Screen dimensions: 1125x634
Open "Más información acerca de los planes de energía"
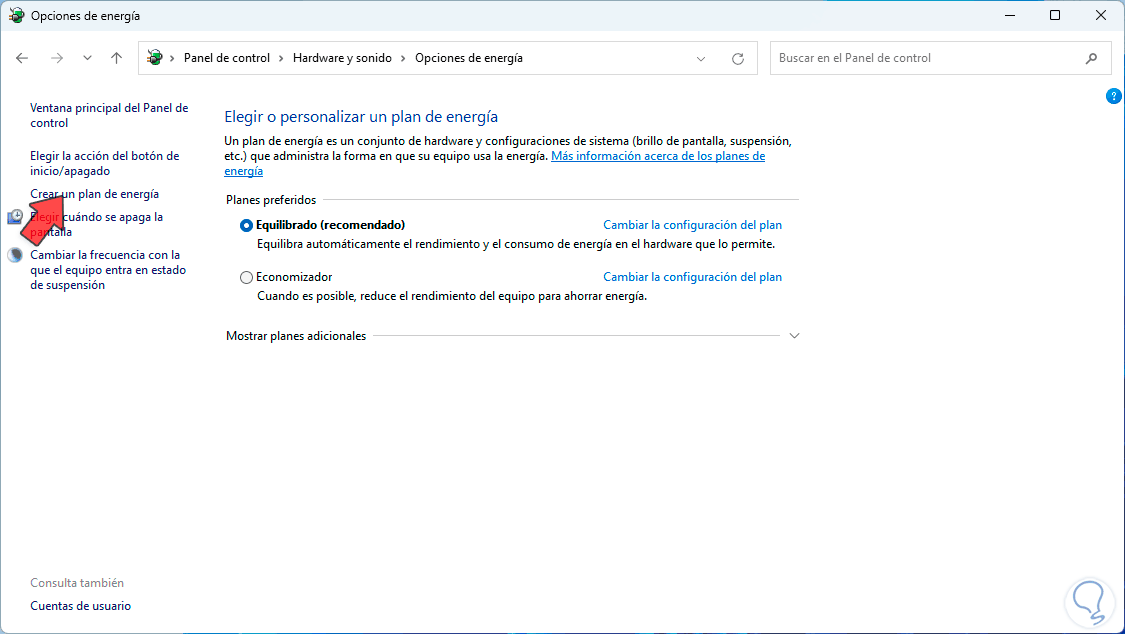pos(494,164)
